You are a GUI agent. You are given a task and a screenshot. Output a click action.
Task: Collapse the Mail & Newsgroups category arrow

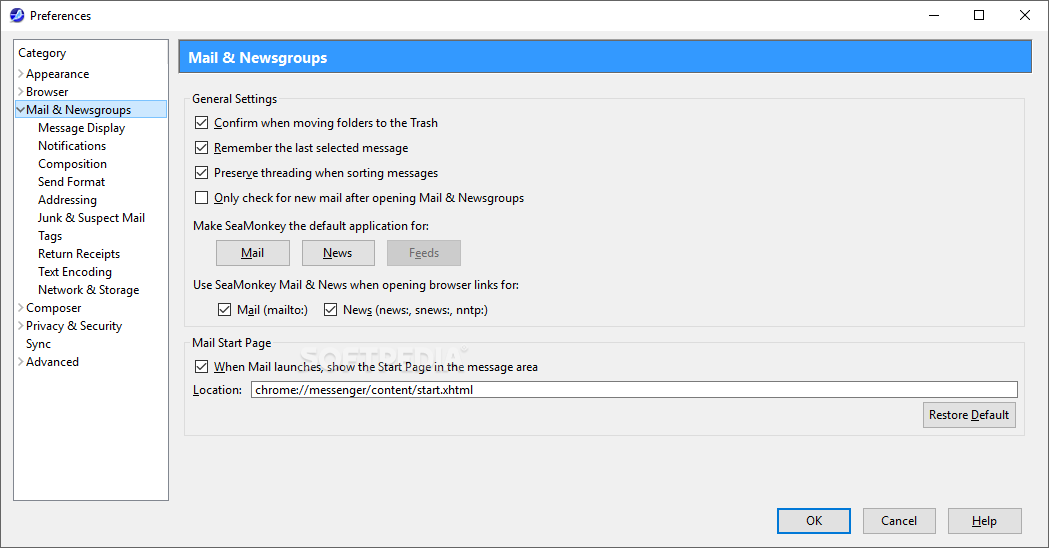tap(21, 110)
